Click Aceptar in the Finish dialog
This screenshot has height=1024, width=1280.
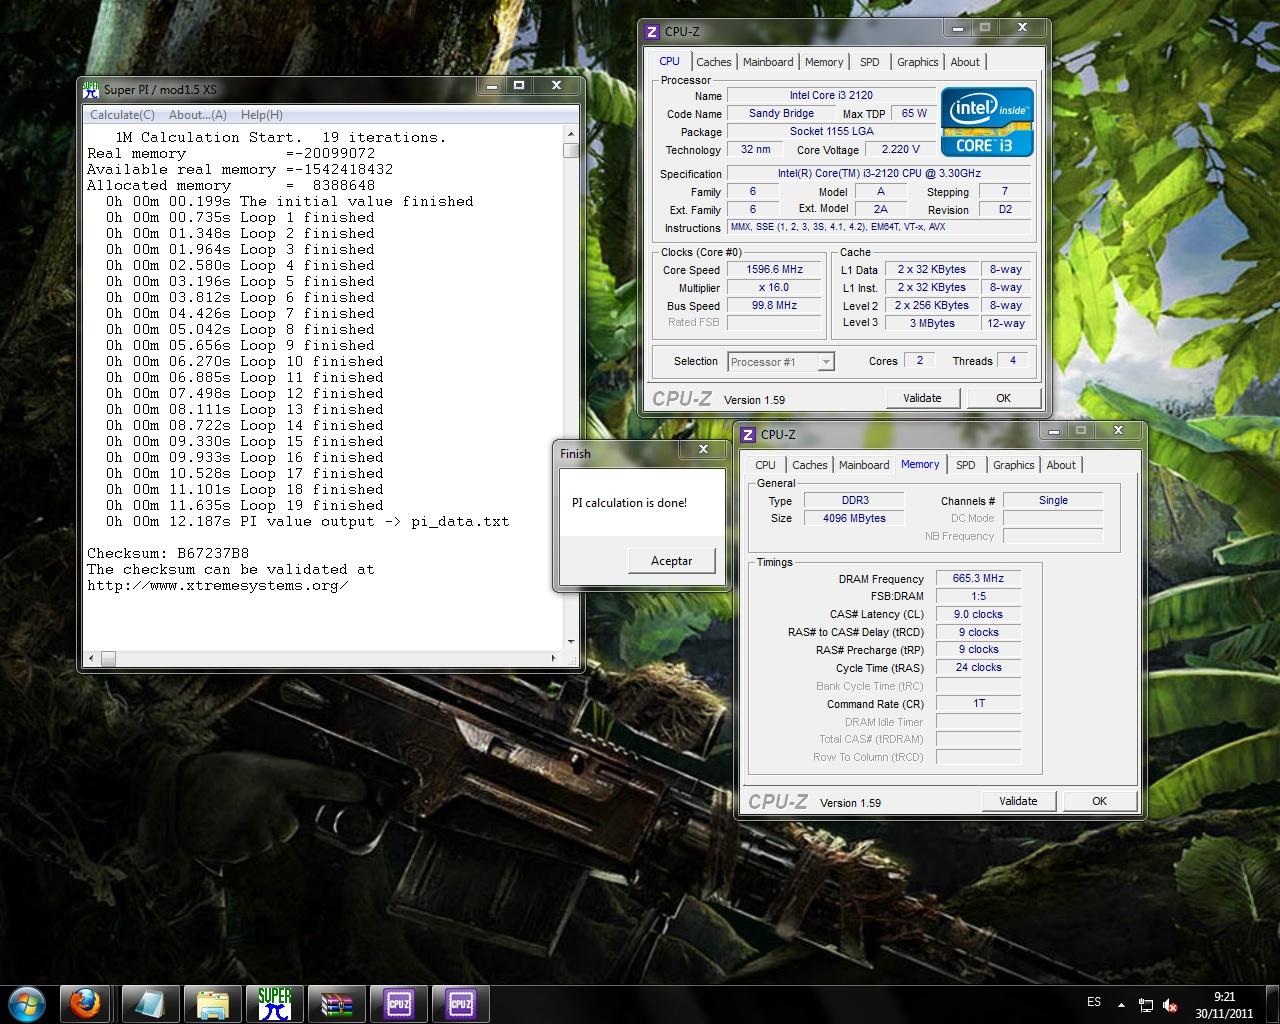point(671,561)
